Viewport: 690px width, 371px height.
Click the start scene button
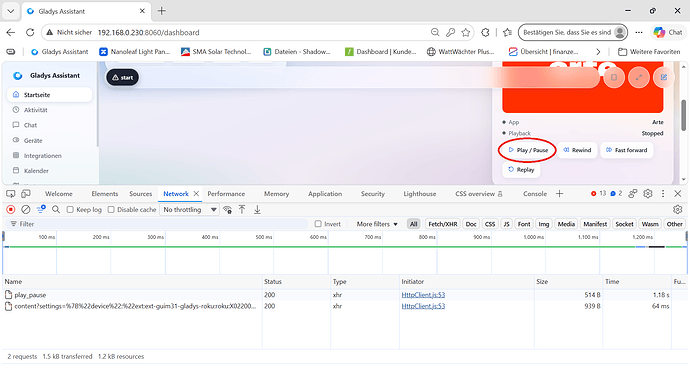[x=122, y=77]
